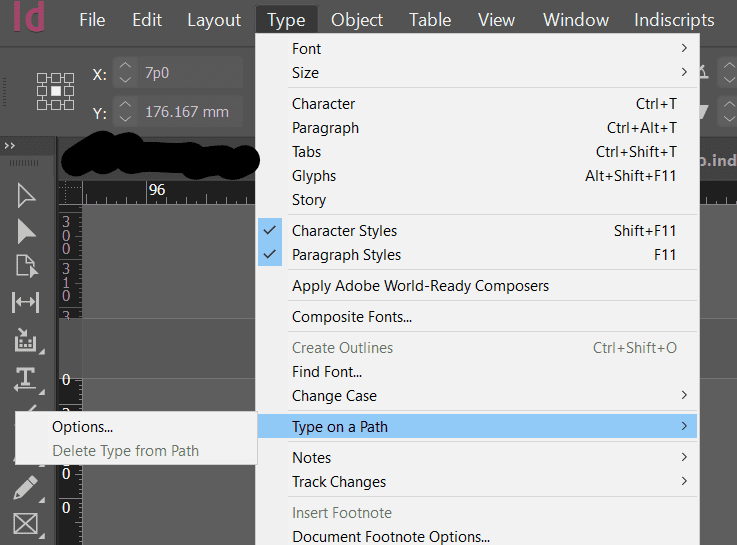Activate the Gap tool

[26, 302]
